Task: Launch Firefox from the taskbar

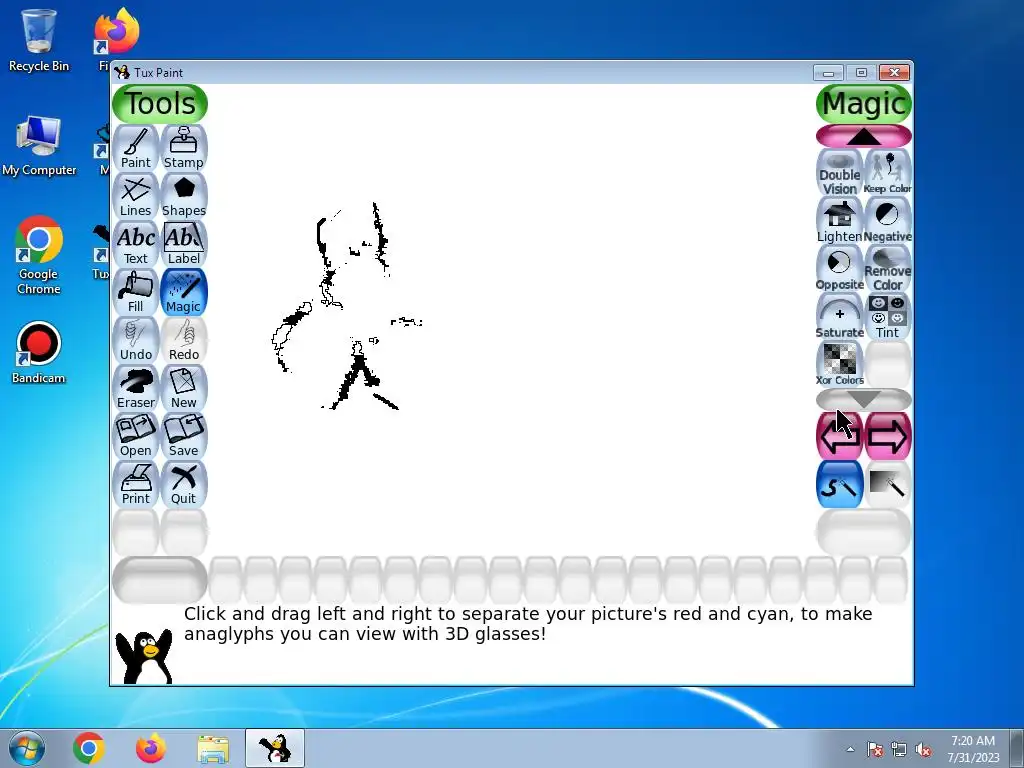Action: click(x=151, y=748)
